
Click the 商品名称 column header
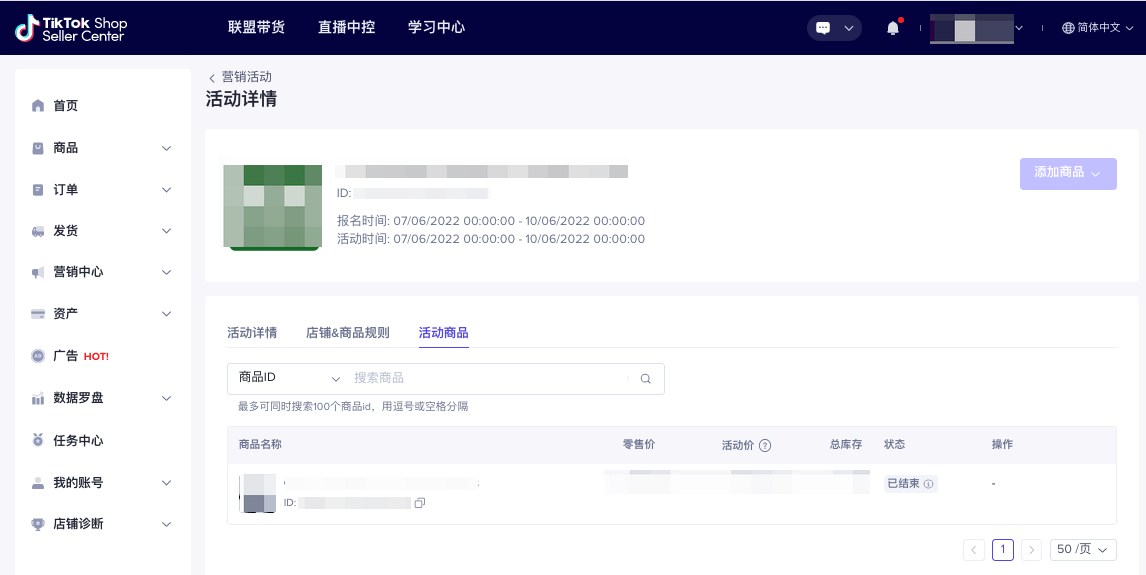click(260, 444)
